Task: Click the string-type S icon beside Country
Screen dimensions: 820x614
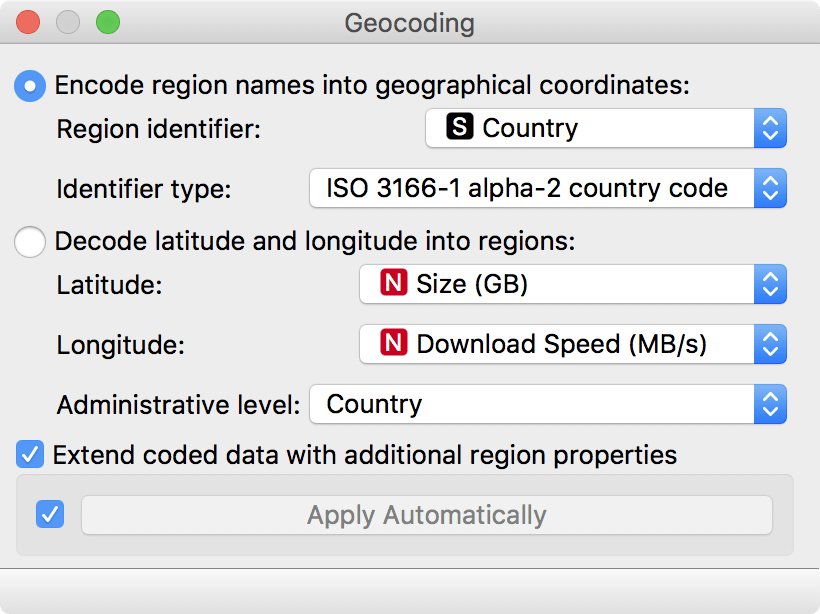Action: point(460,127)
